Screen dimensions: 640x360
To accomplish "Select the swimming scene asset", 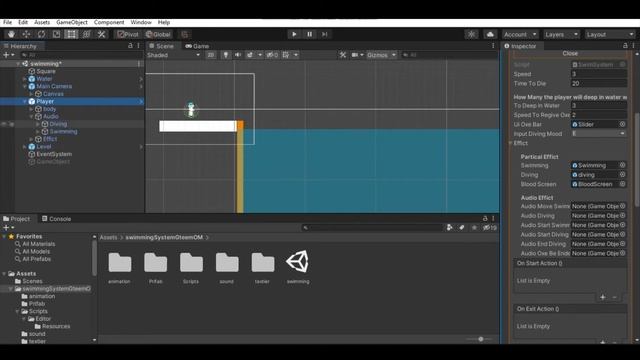I will coord(298,262).
